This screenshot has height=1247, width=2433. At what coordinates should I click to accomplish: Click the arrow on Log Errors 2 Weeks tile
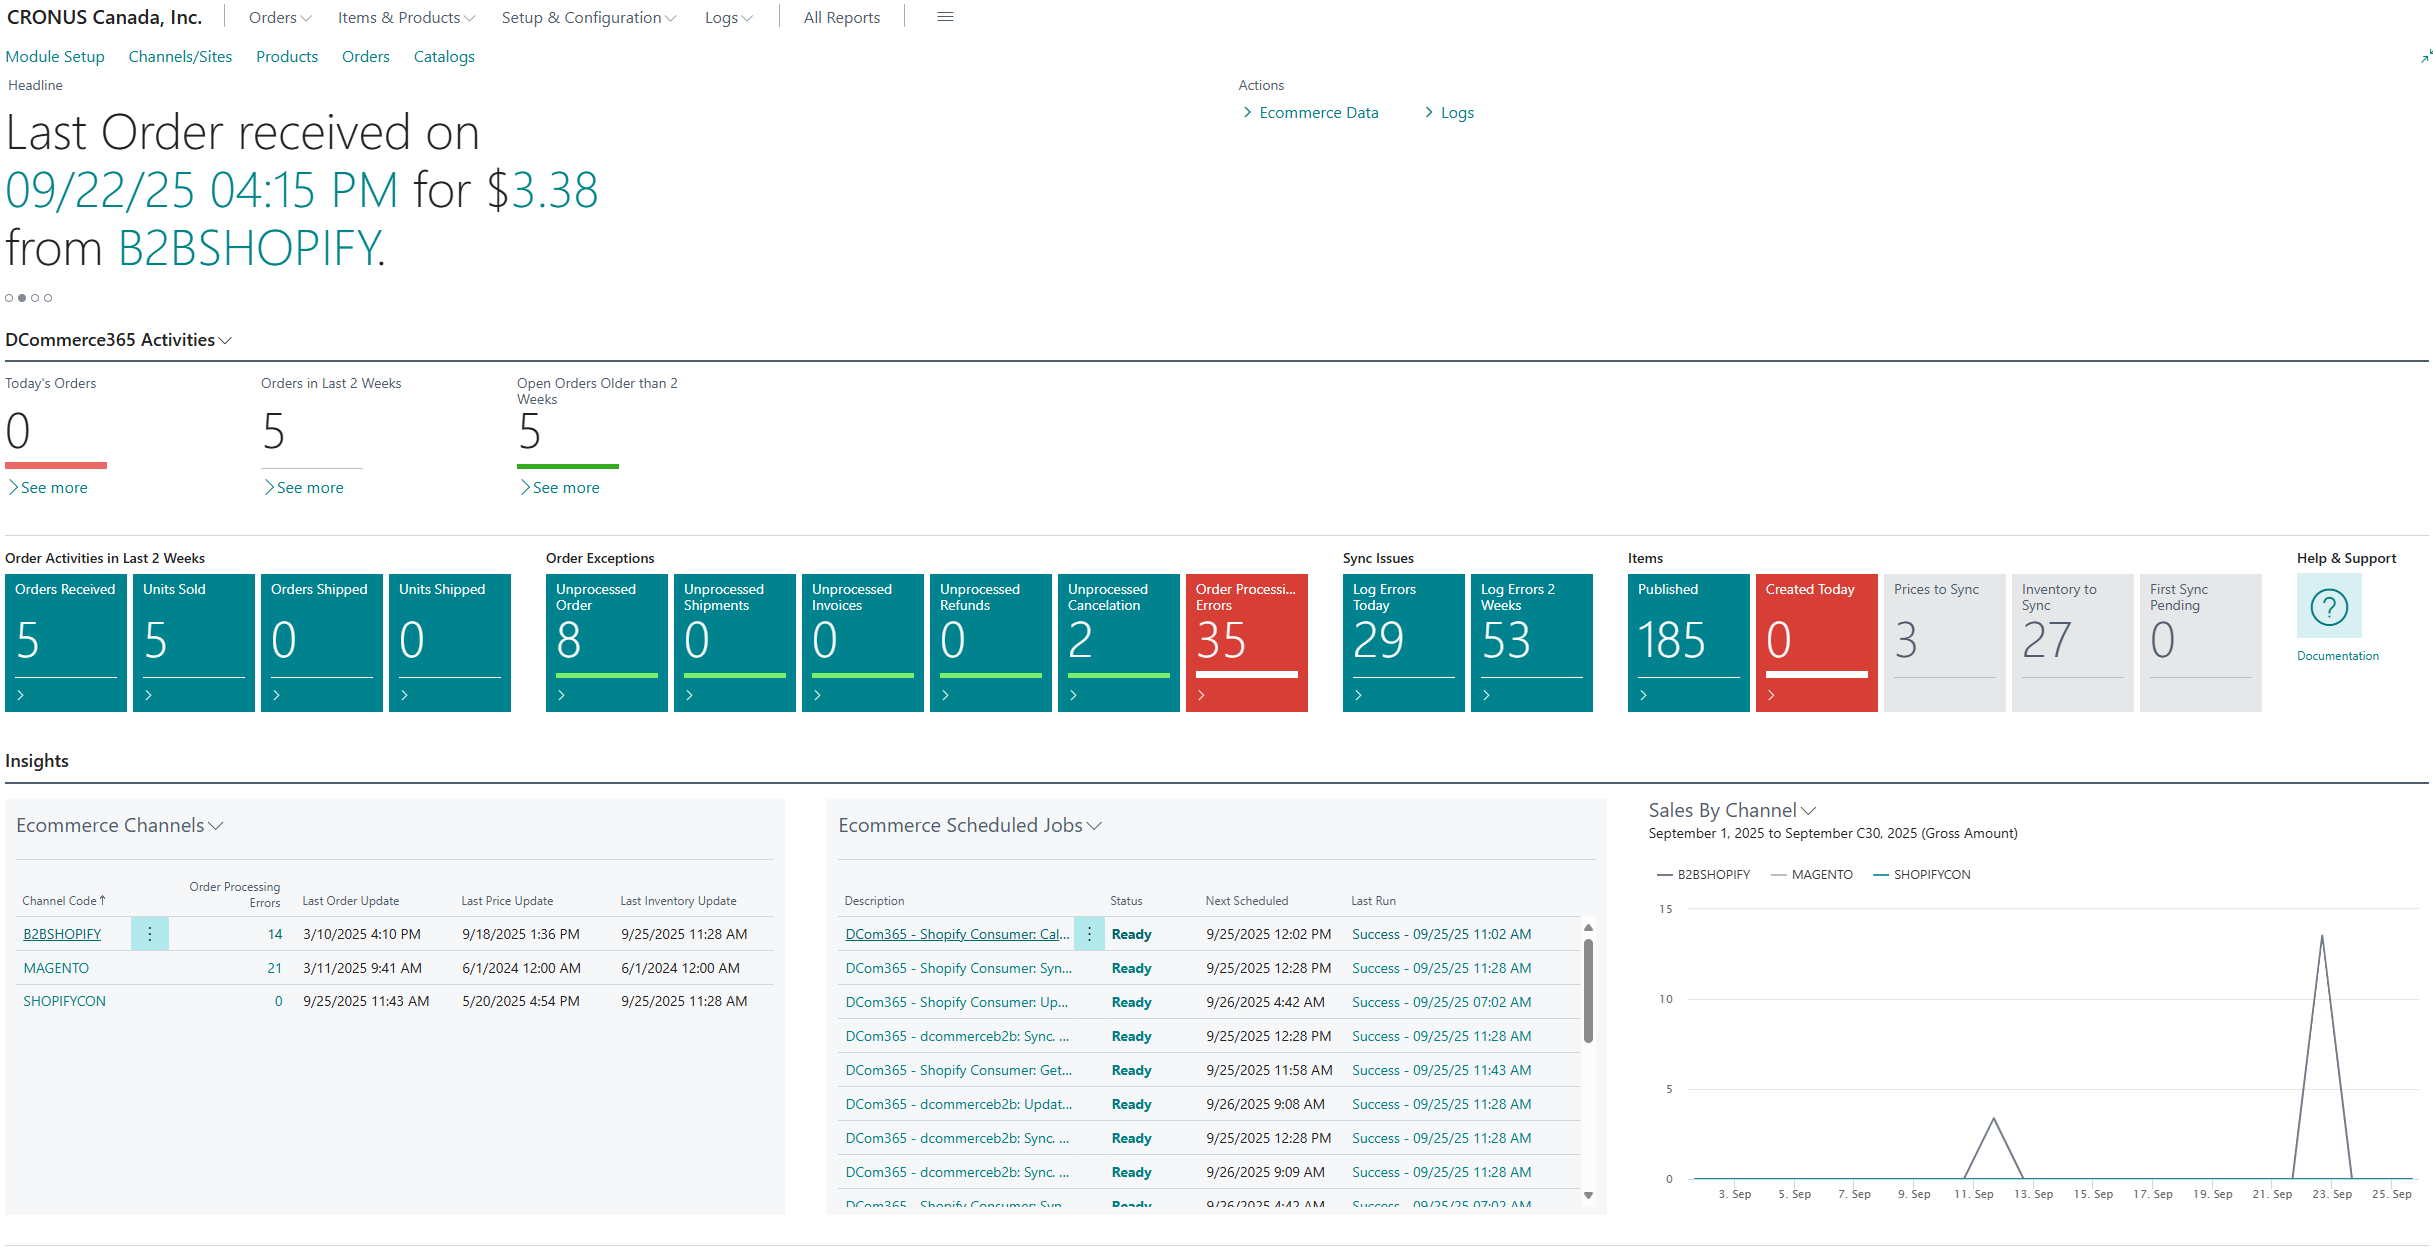pyautogui.click(x=1487, y=695)
